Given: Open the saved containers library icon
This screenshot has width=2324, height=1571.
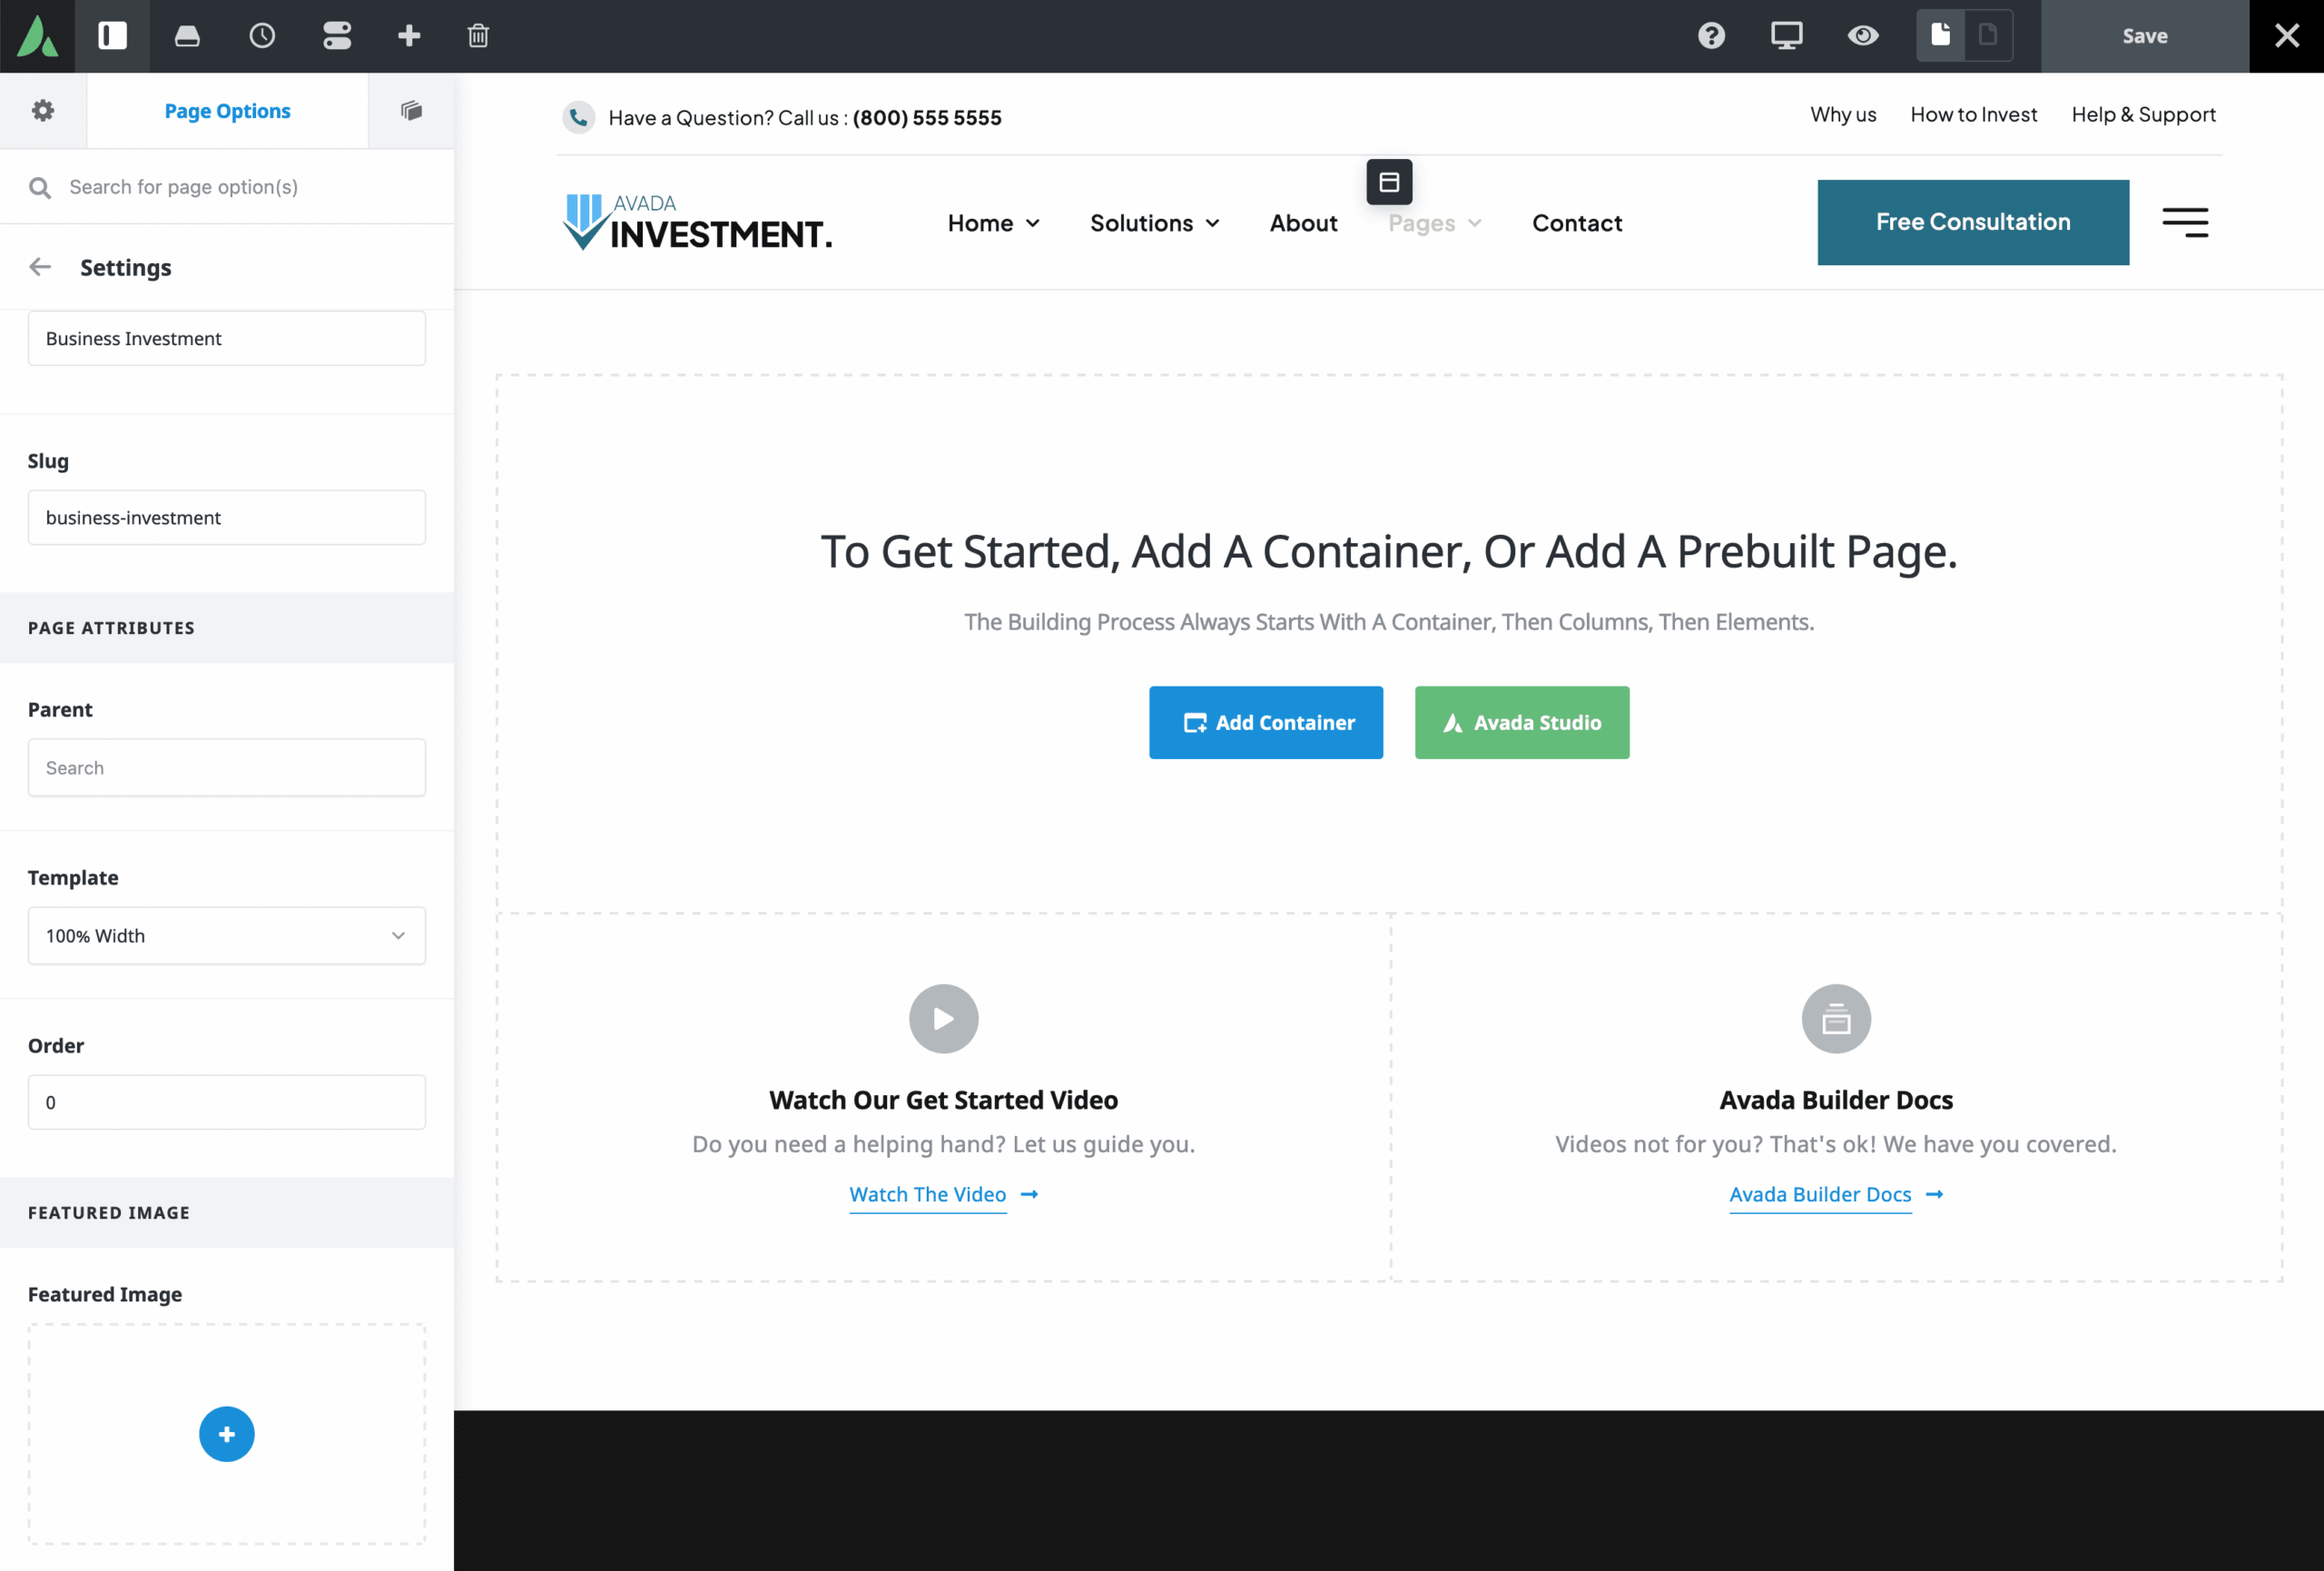Looking at the screenshot, I should (187, 36).
